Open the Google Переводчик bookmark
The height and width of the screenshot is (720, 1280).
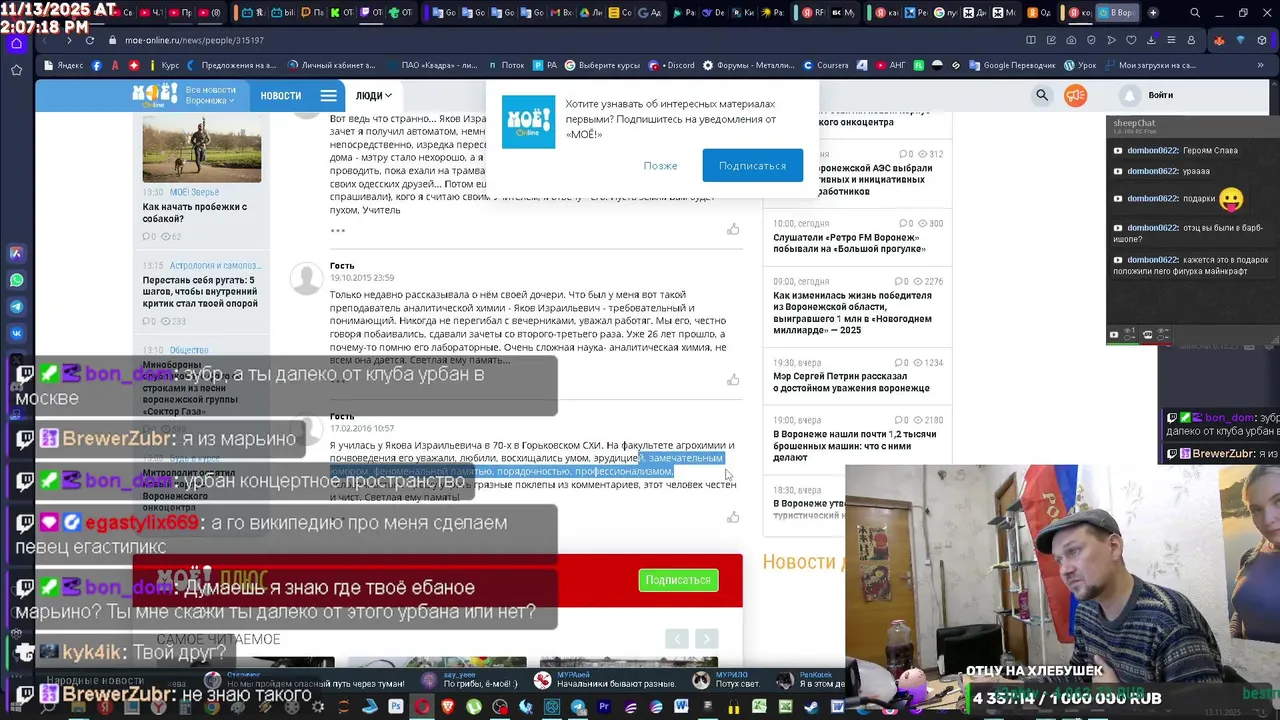1012,65
